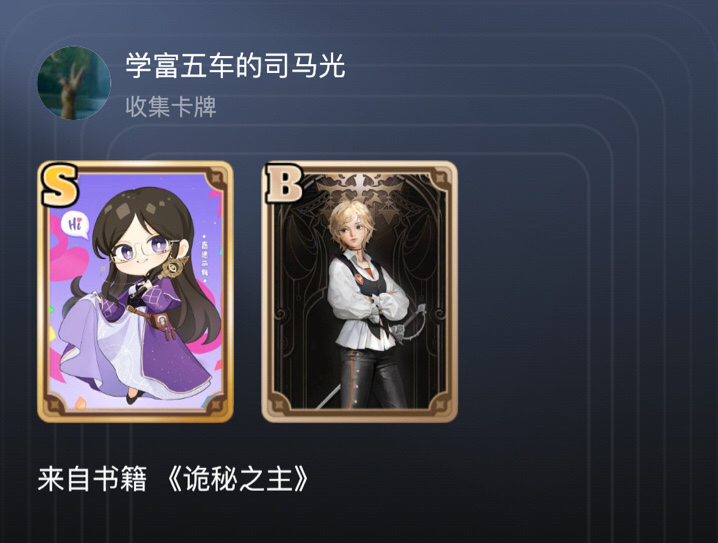Click the black trousers on the B card
The width and height of the screenshot is (718, 543).
click(373, 378)
